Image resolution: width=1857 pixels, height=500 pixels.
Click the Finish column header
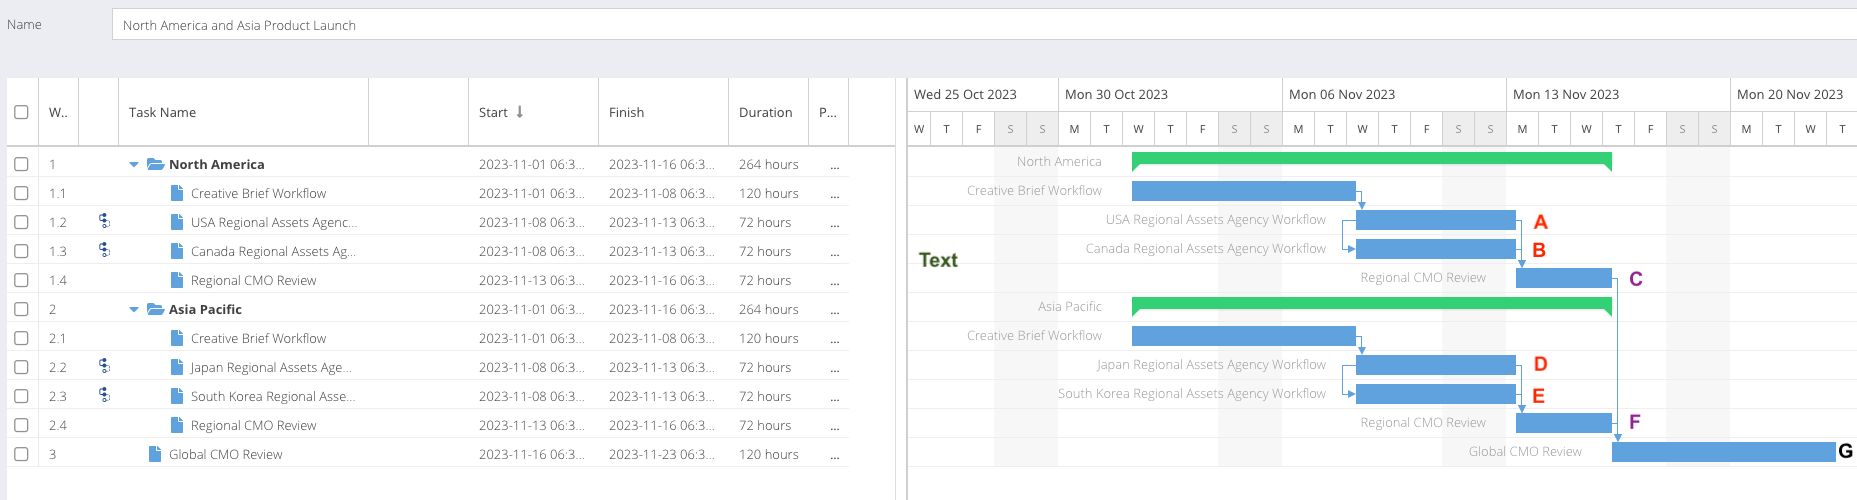pyautogui.click(x=626, y=112)
